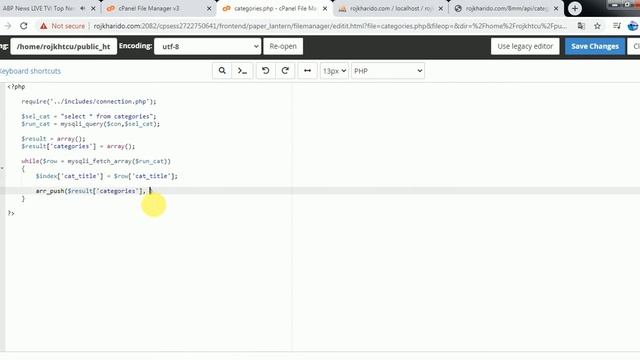Click the file path input field

[64, 47]
